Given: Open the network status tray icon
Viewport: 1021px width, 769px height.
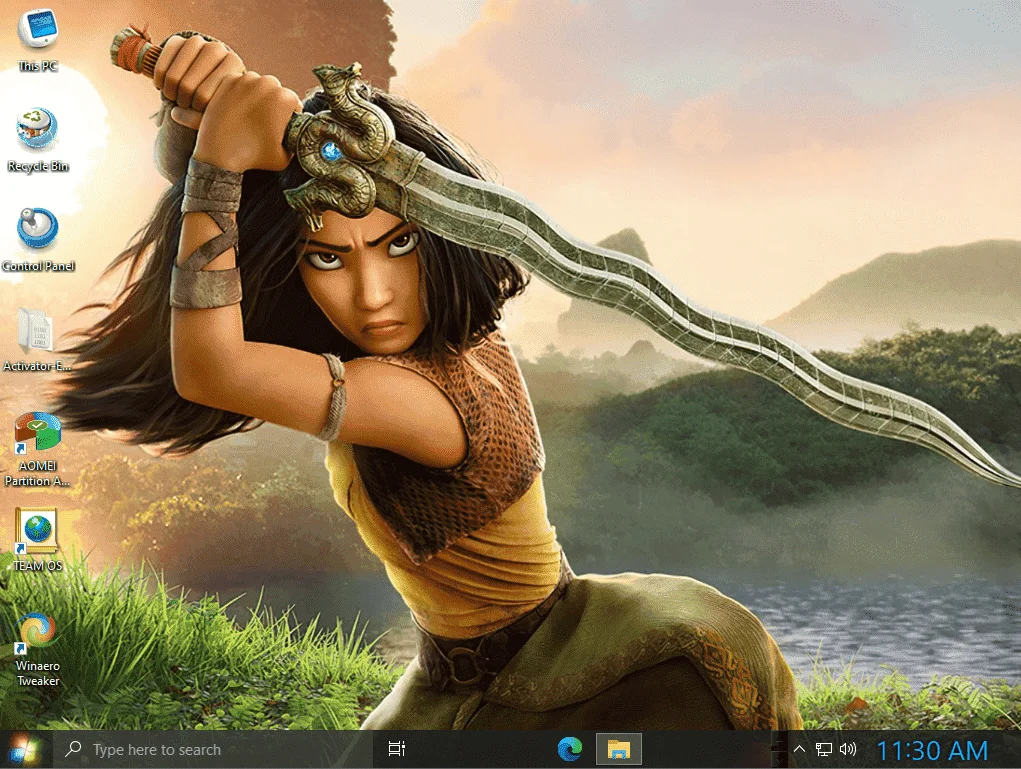Looking at the screenshot, I should 824,749.
